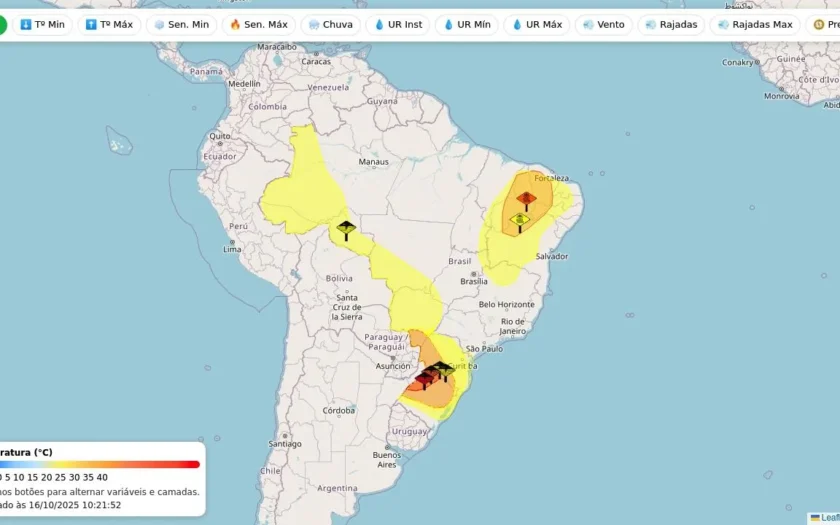Screen dimensions: 840x525
Task: Click the temperature color gradient bar
Action: pos(100,464)
